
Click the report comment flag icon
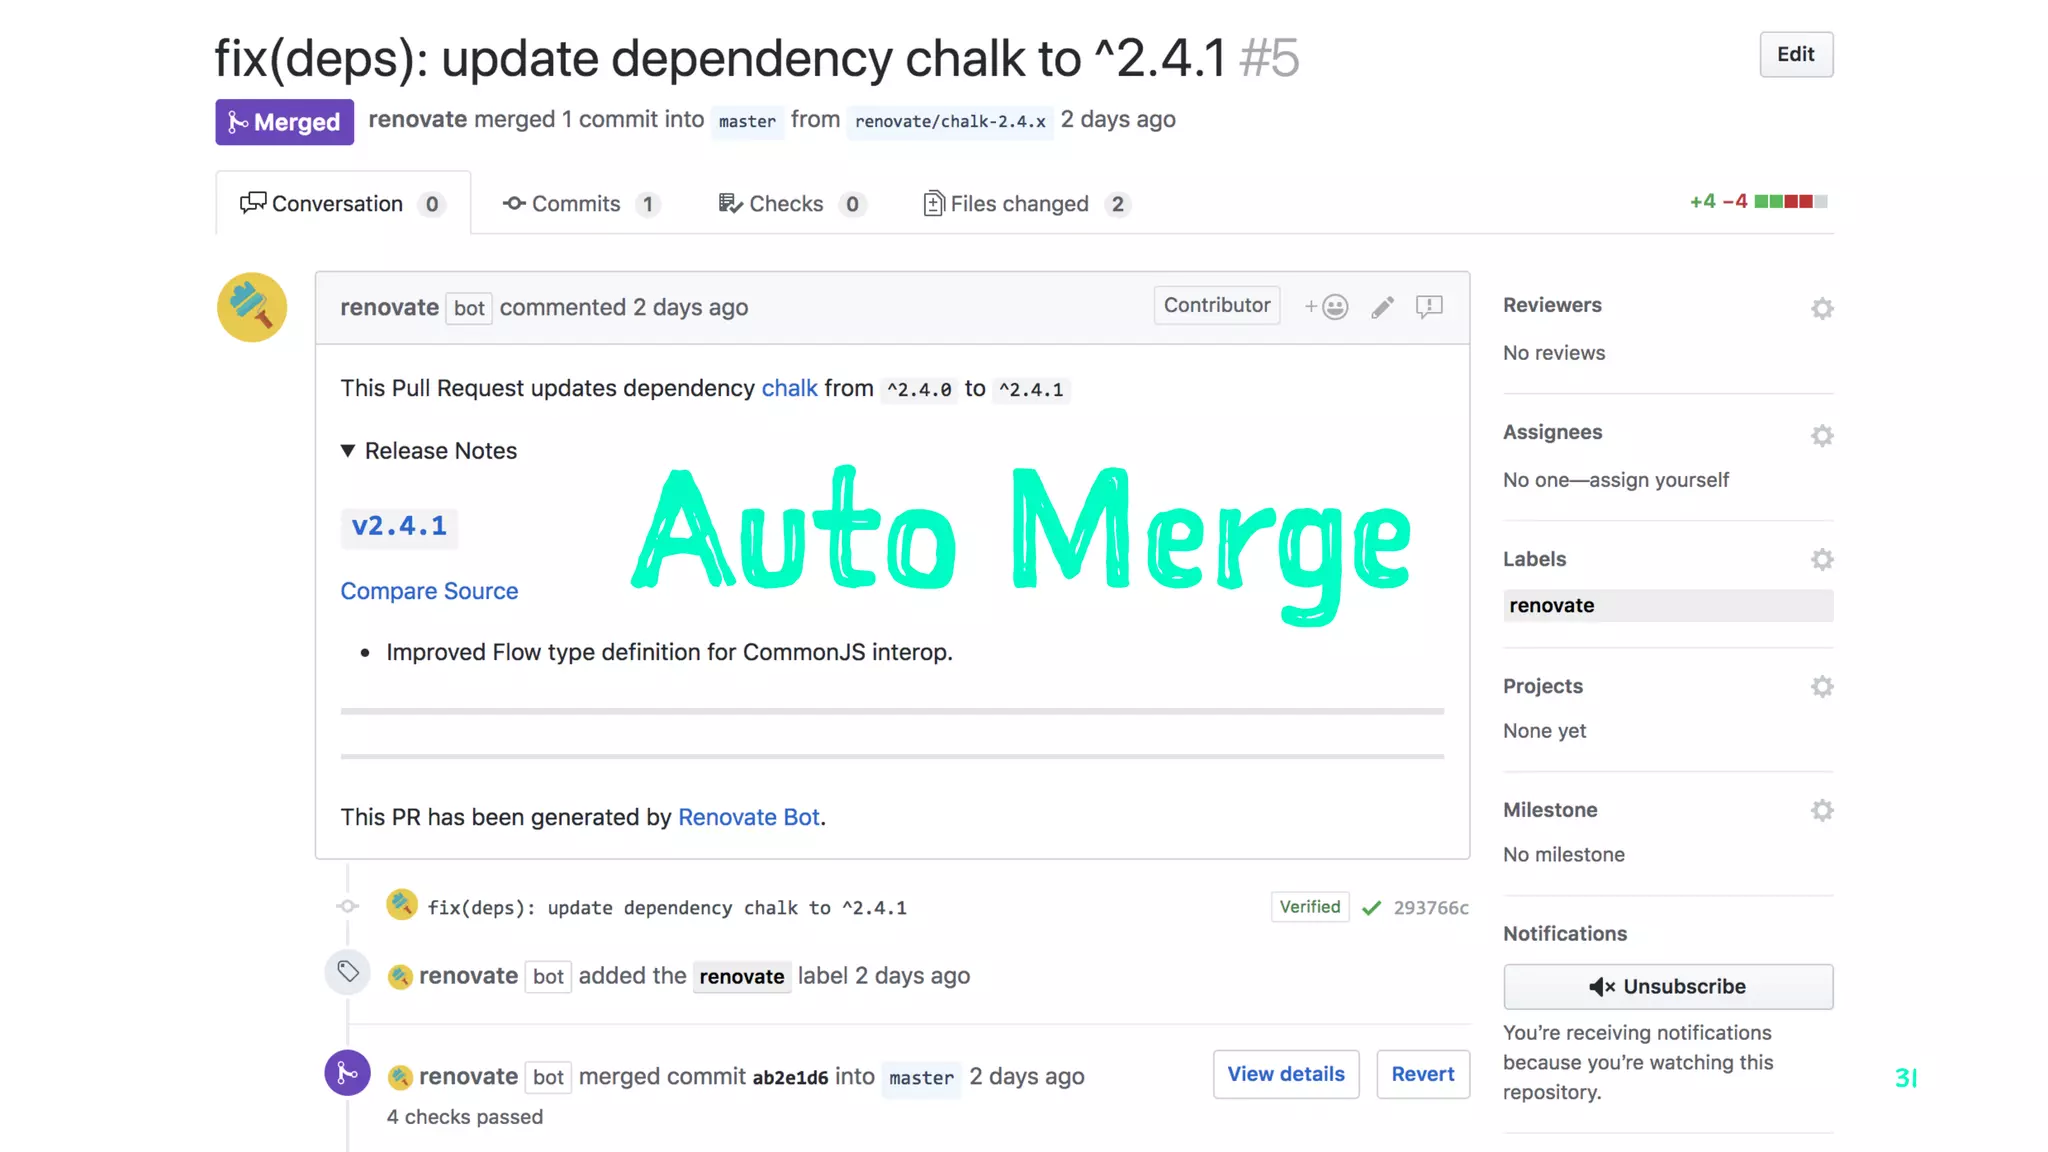coord(1429,306)
